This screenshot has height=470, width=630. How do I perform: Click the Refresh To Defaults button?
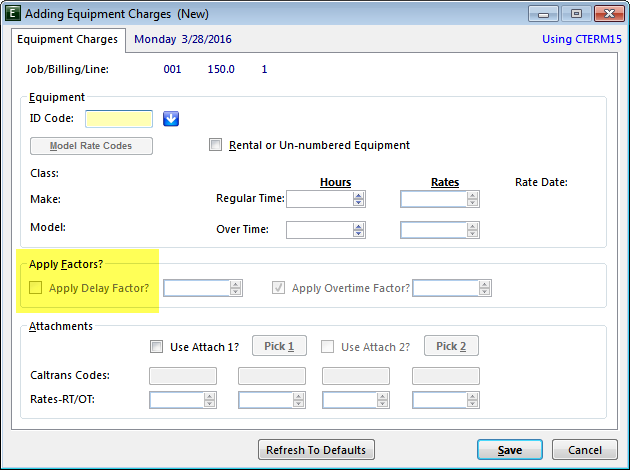316,450
